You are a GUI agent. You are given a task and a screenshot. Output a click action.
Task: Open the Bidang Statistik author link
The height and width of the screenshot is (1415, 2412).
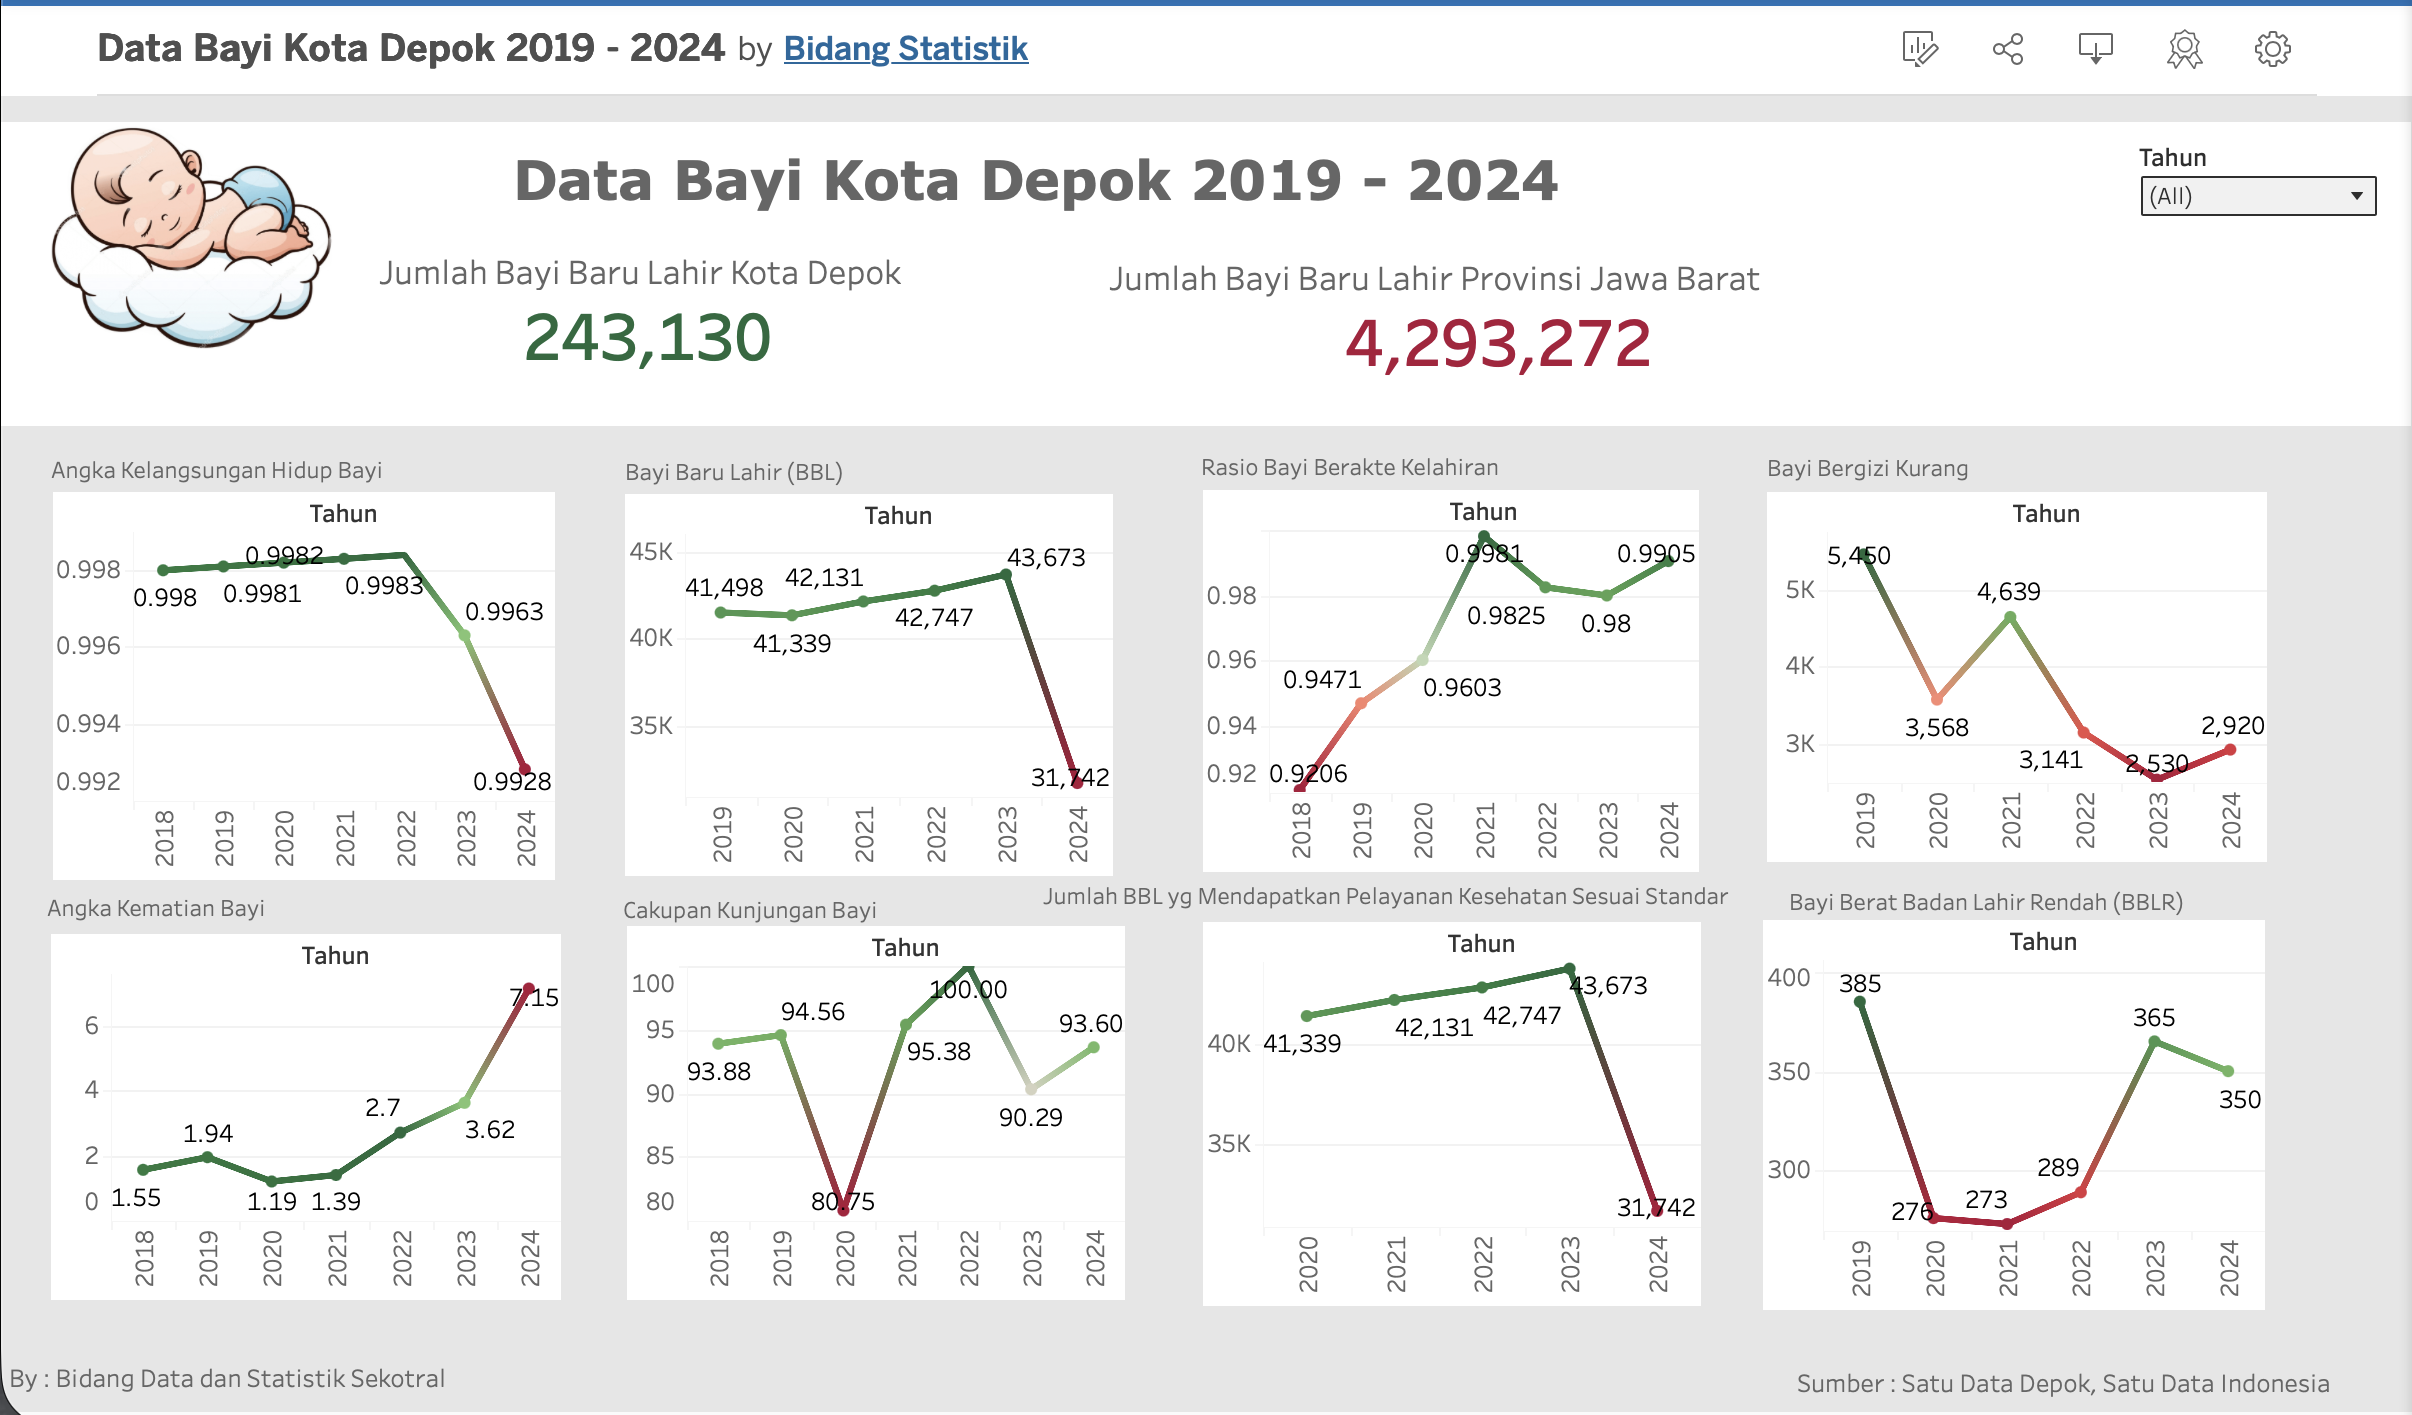click(x=905, y=49)
